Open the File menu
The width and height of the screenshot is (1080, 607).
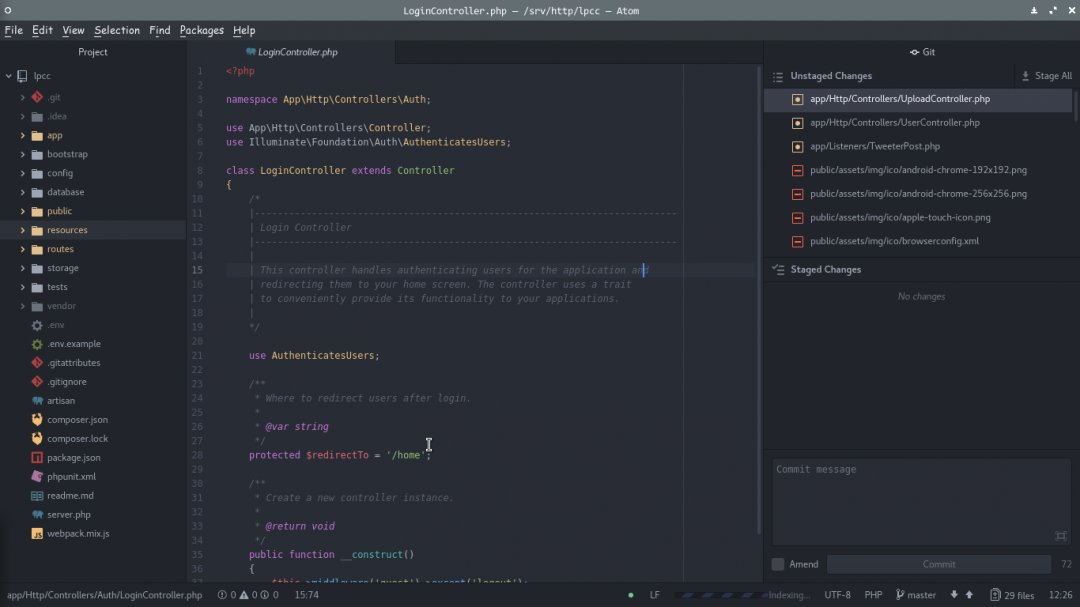pos(13,30)
